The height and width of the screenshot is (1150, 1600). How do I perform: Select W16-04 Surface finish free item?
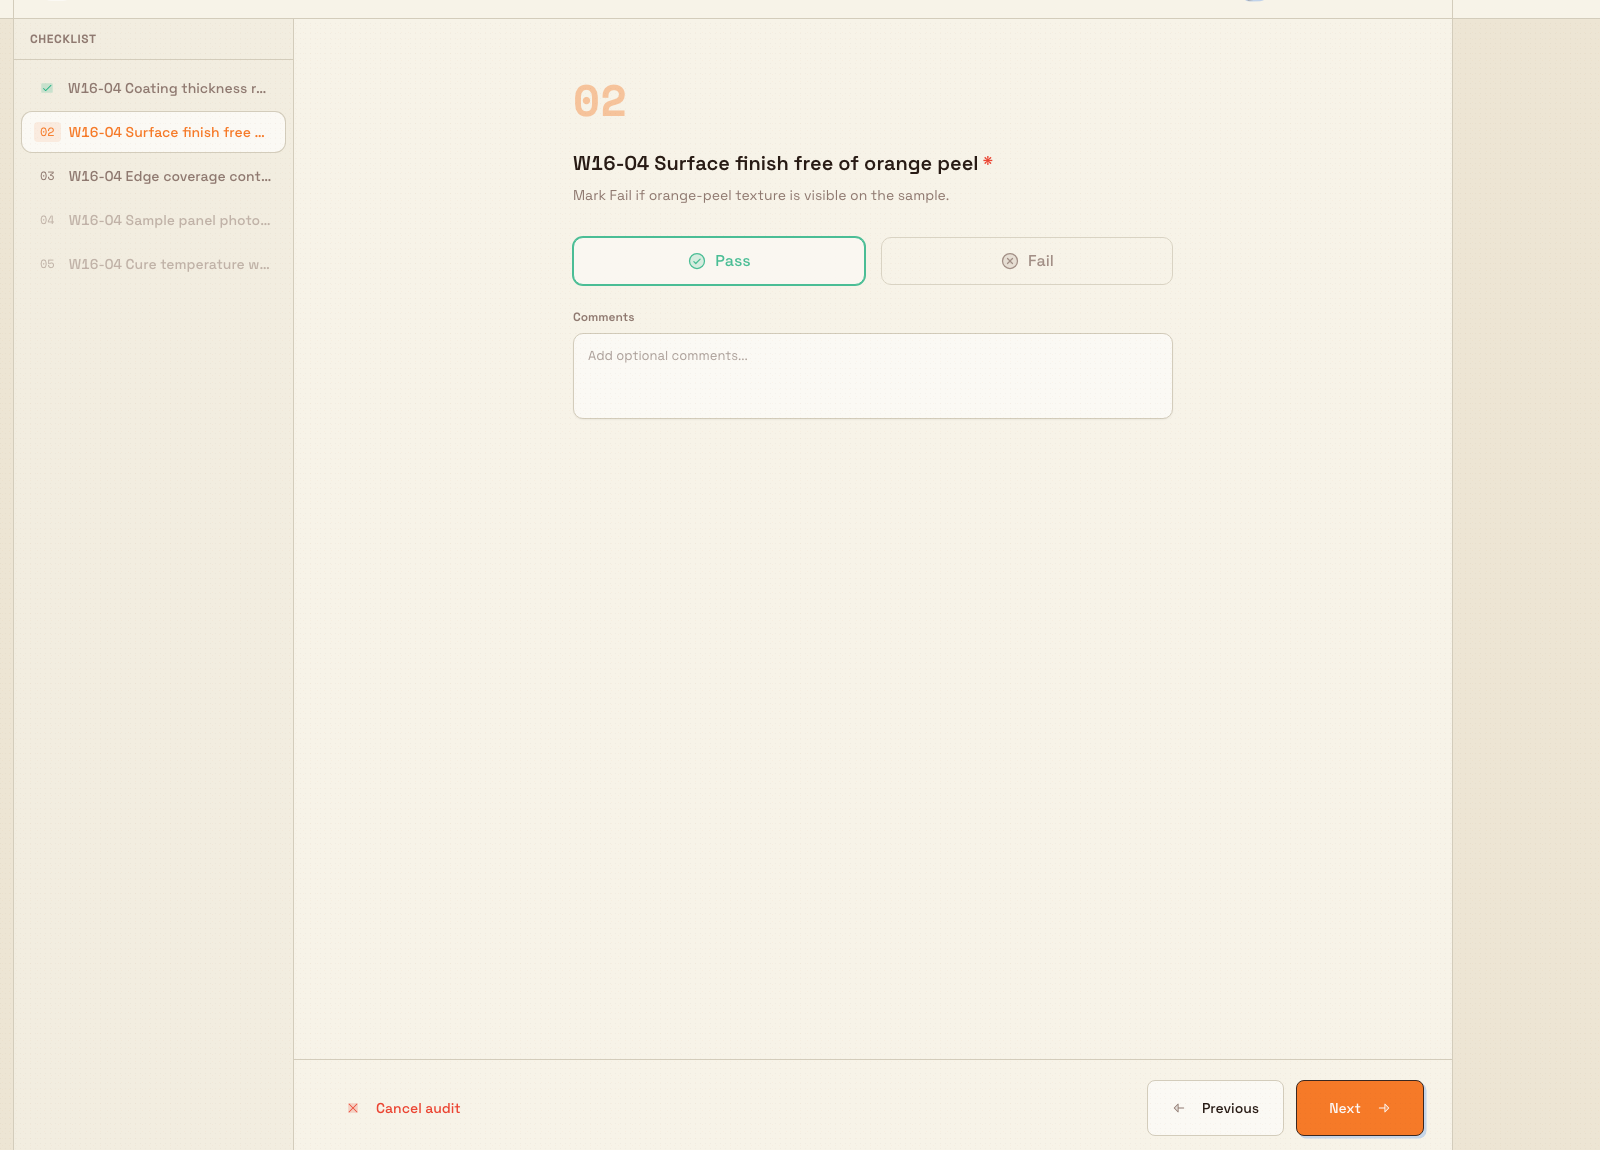coord(153,132)
